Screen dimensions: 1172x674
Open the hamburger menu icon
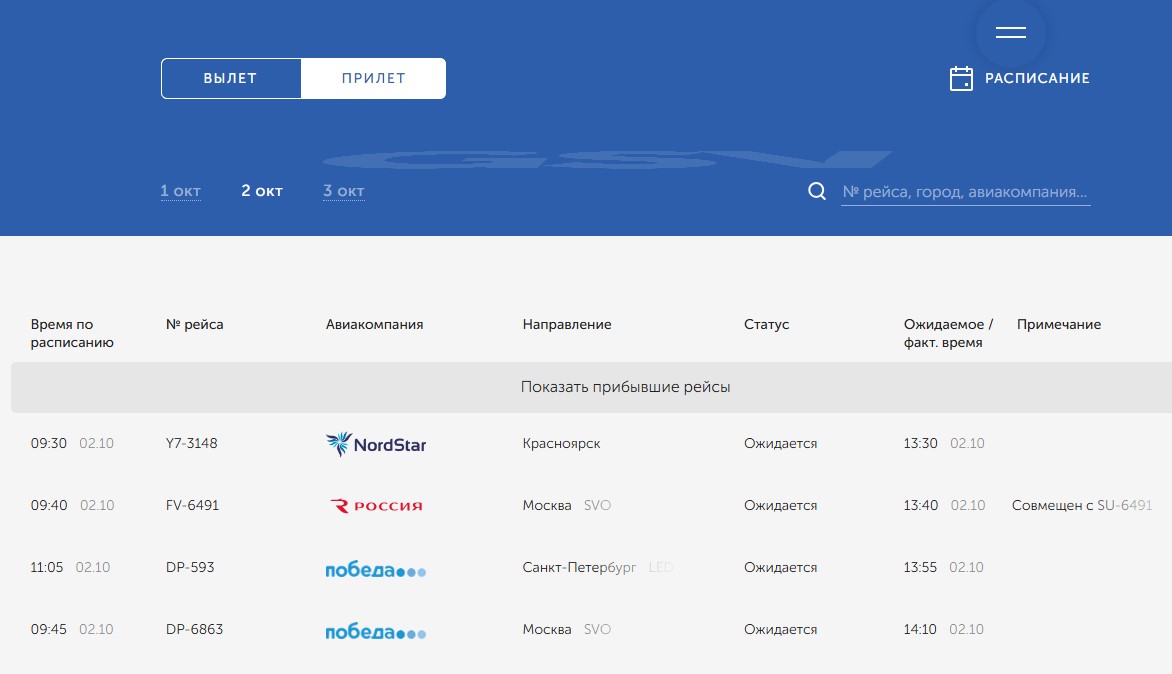pyautogui.click(x=1011, y=32)
